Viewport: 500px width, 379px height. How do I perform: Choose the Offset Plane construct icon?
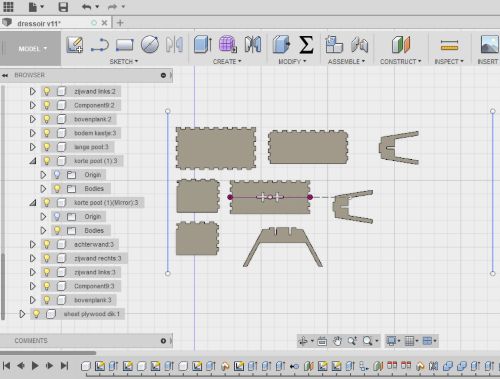[401, 44]
